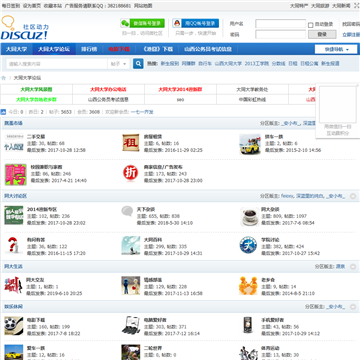The image size is (360, 360).
Task: Click the green WeChat login icon
Action: (x=125, y=23)
